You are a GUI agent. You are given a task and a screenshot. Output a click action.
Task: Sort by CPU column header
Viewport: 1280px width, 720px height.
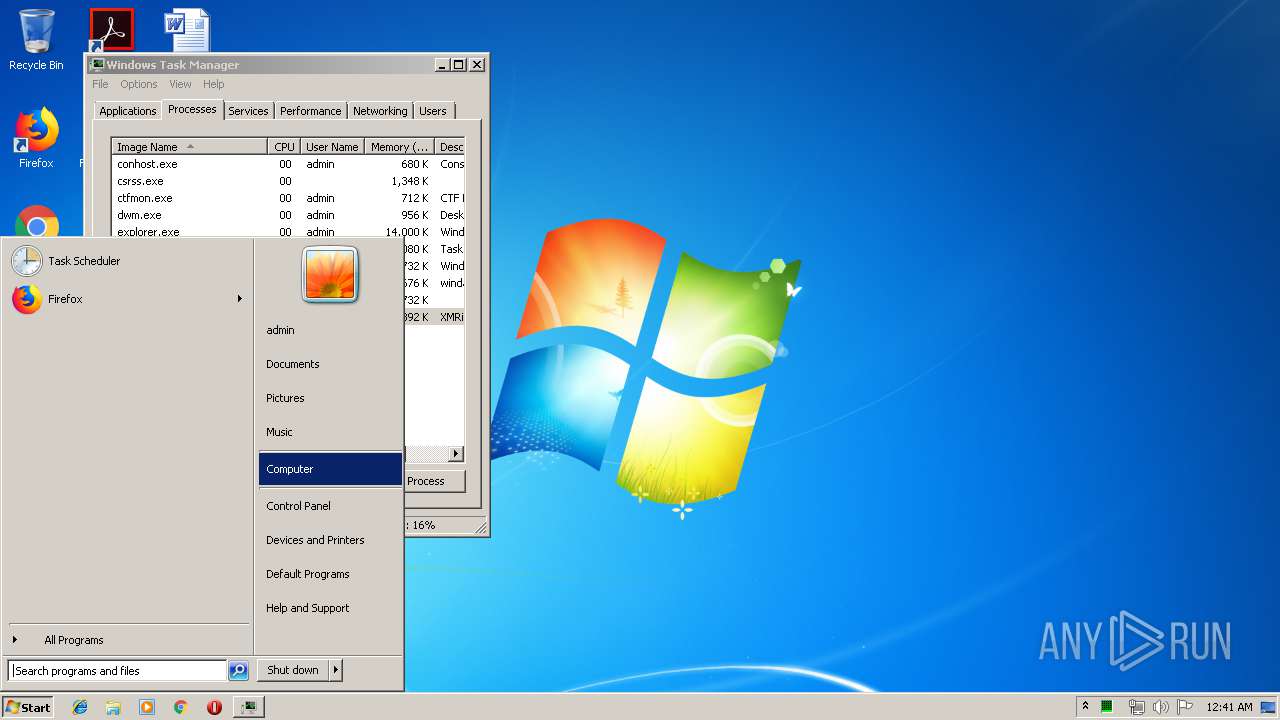click(x=284, y=147)
